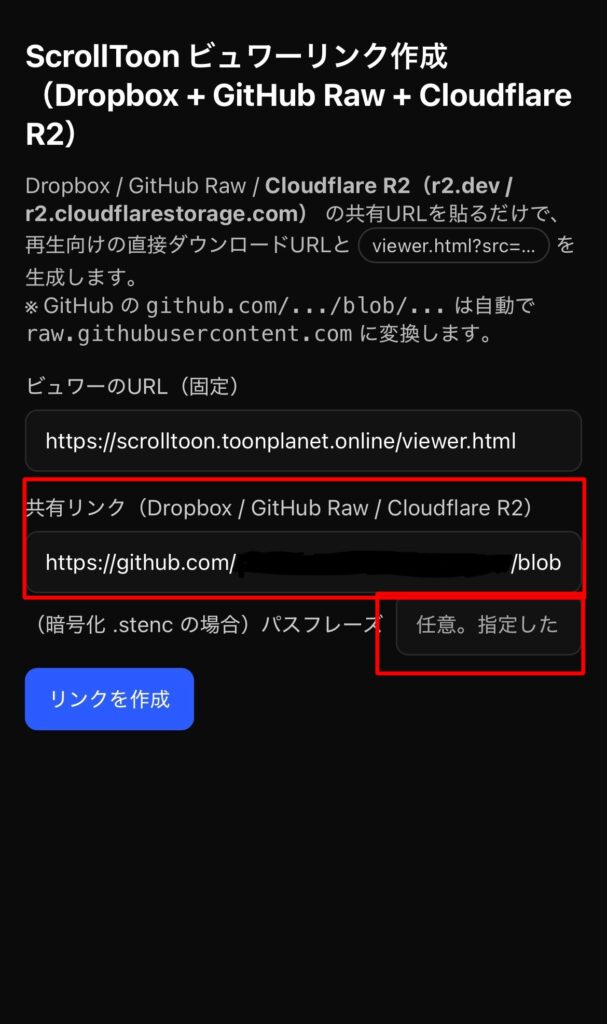Screen dimensions: 607x1024
Task: Focus the passphrase field showing 任意。指定した
Action: pos(488,625)
